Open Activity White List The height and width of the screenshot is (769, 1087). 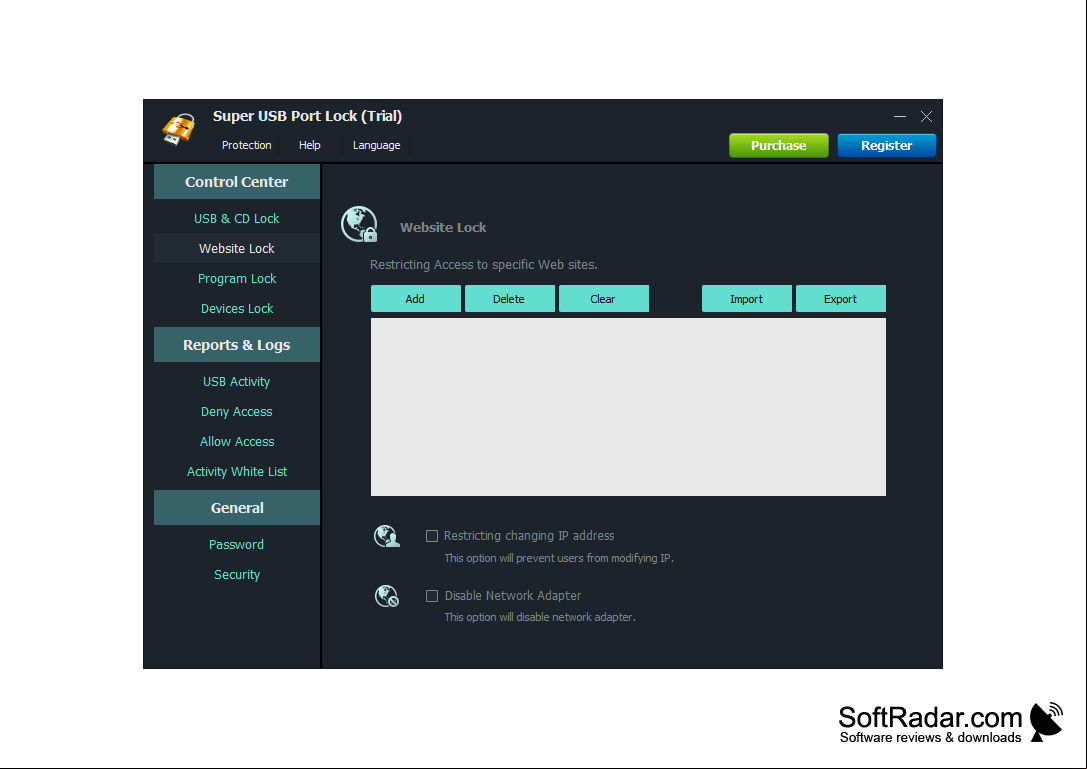236,472
